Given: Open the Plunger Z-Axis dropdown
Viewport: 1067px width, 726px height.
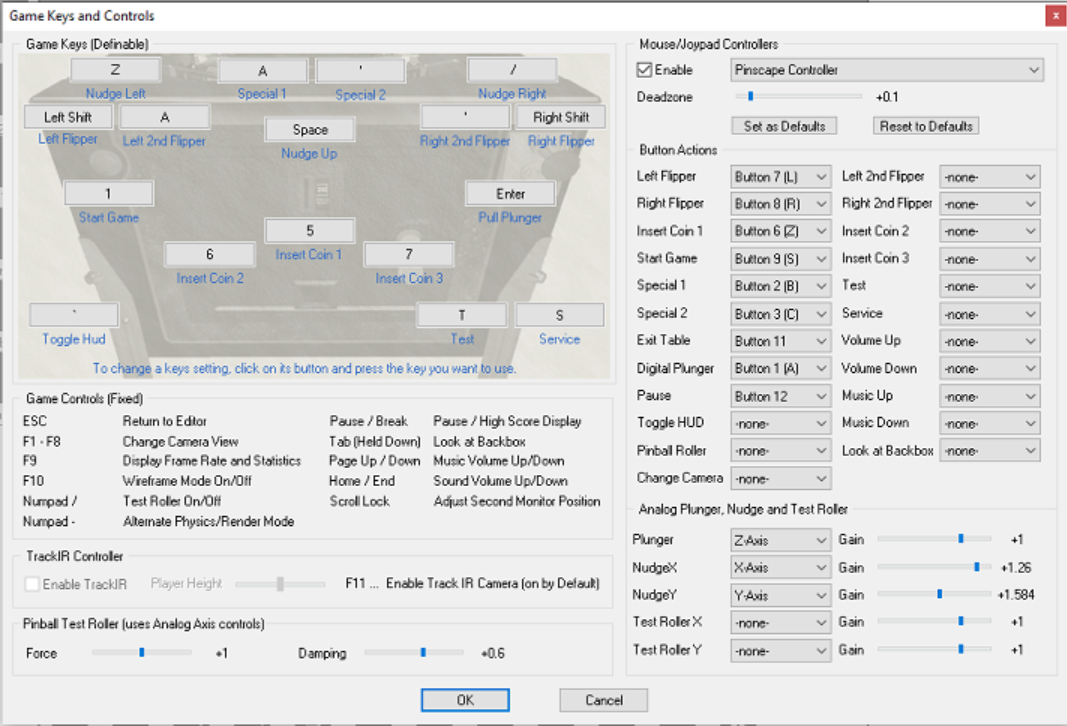Looking at the screenshot, I should [781, 540].
